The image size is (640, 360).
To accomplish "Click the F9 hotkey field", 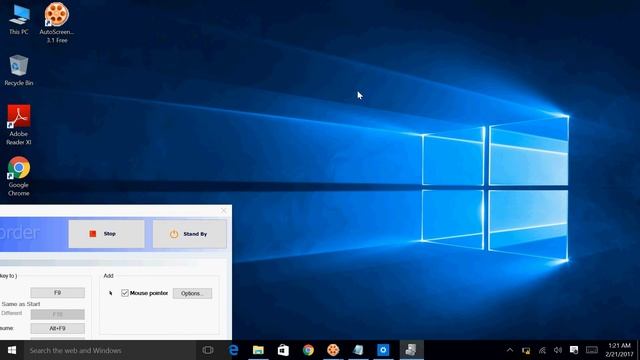I will tap(58, 292).
